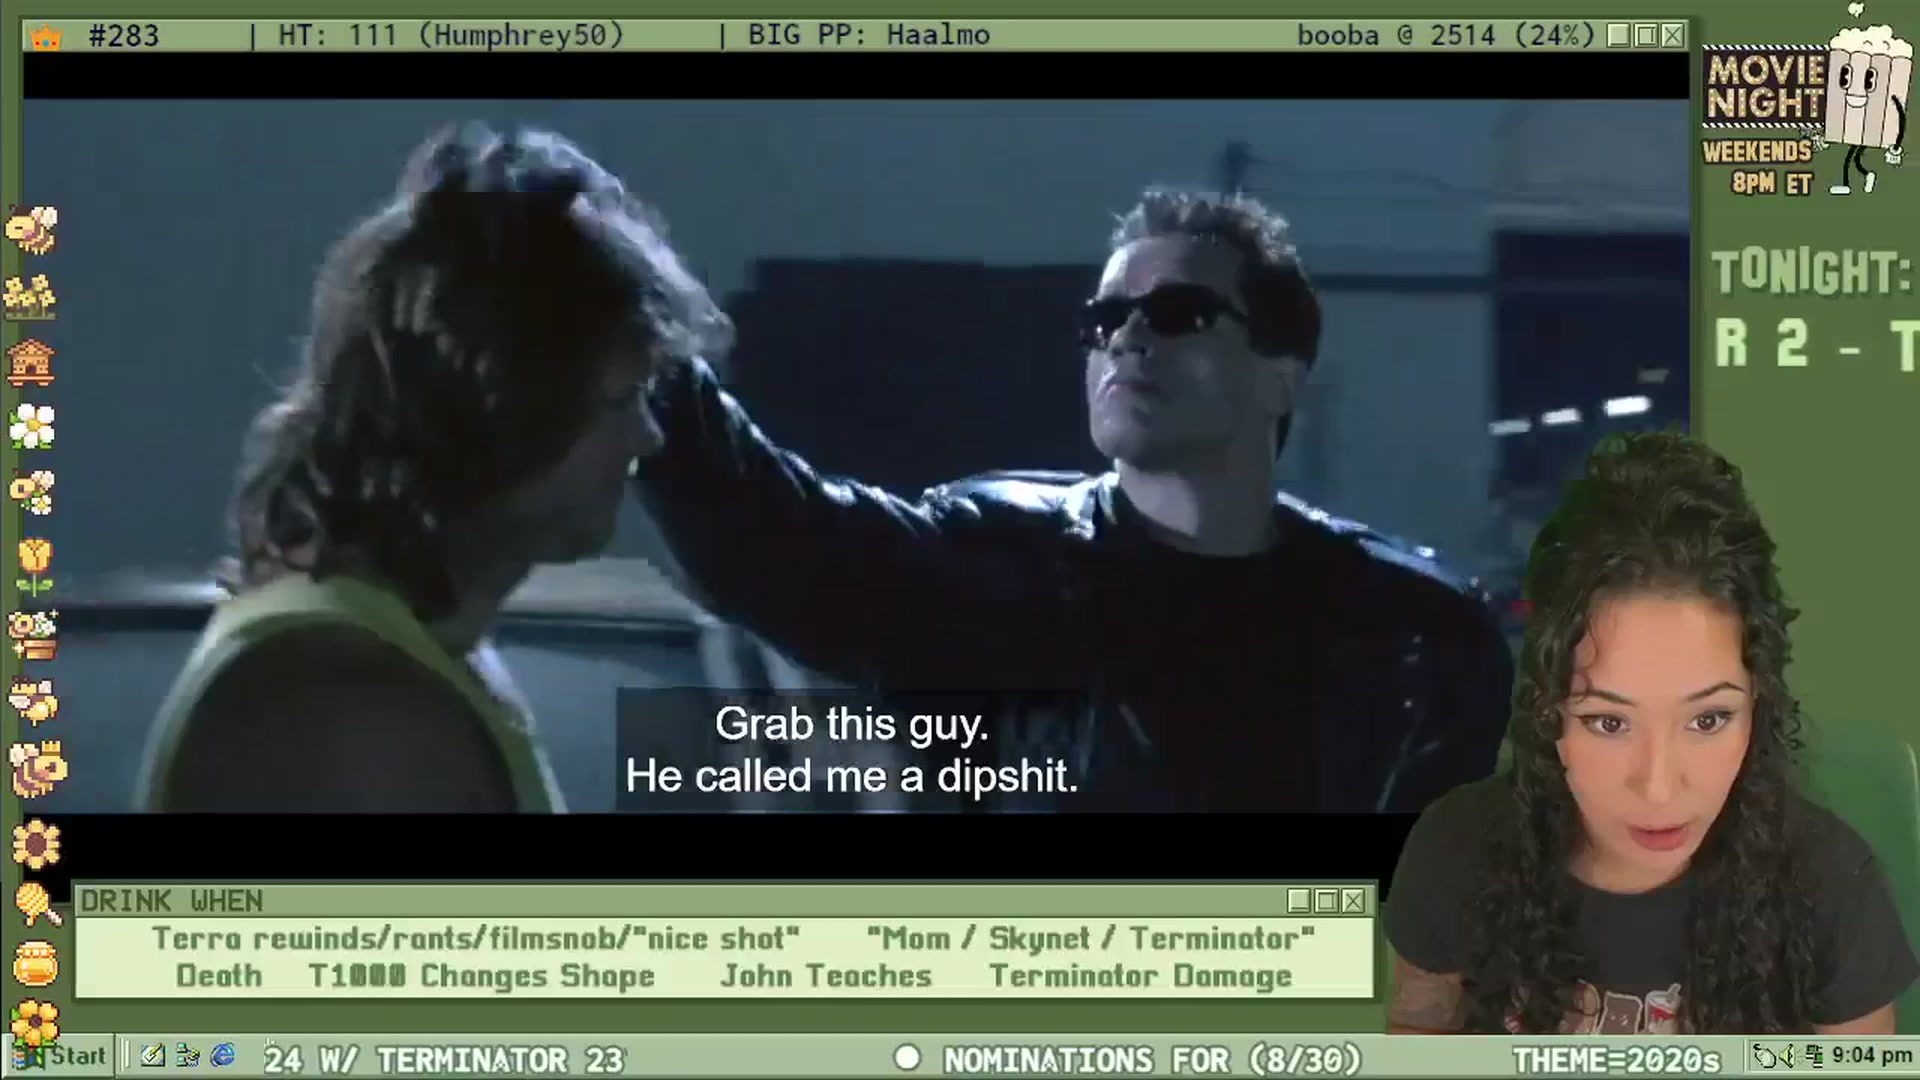Minimize the movie player window
This screenshot has height=1080, width=1920.
[1619, 36]
